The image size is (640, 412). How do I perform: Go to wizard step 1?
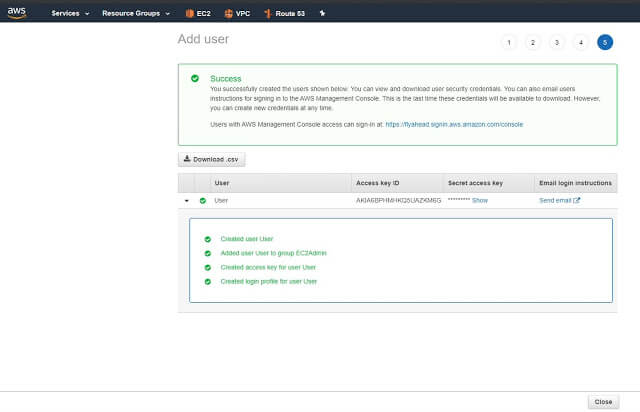[509, 42]
